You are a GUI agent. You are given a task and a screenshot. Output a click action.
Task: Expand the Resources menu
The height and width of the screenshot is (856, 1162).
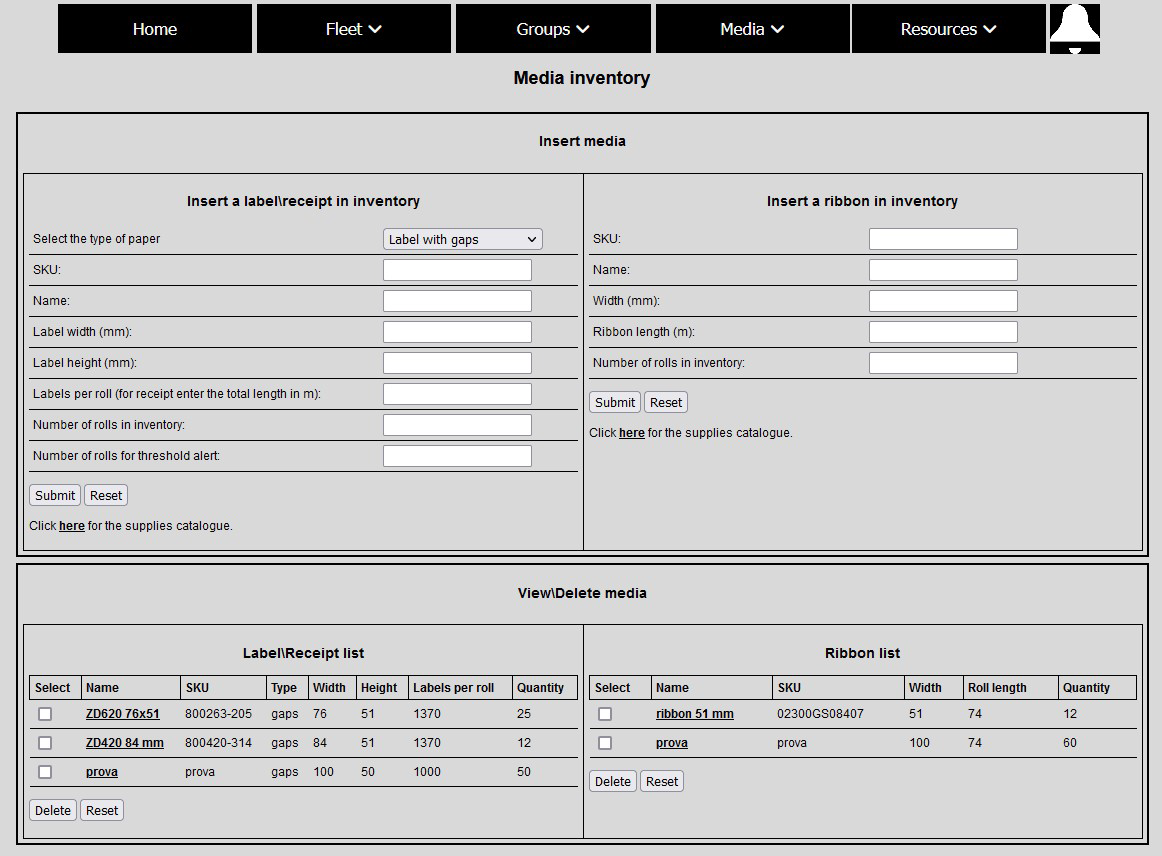[x=949, y=29]
